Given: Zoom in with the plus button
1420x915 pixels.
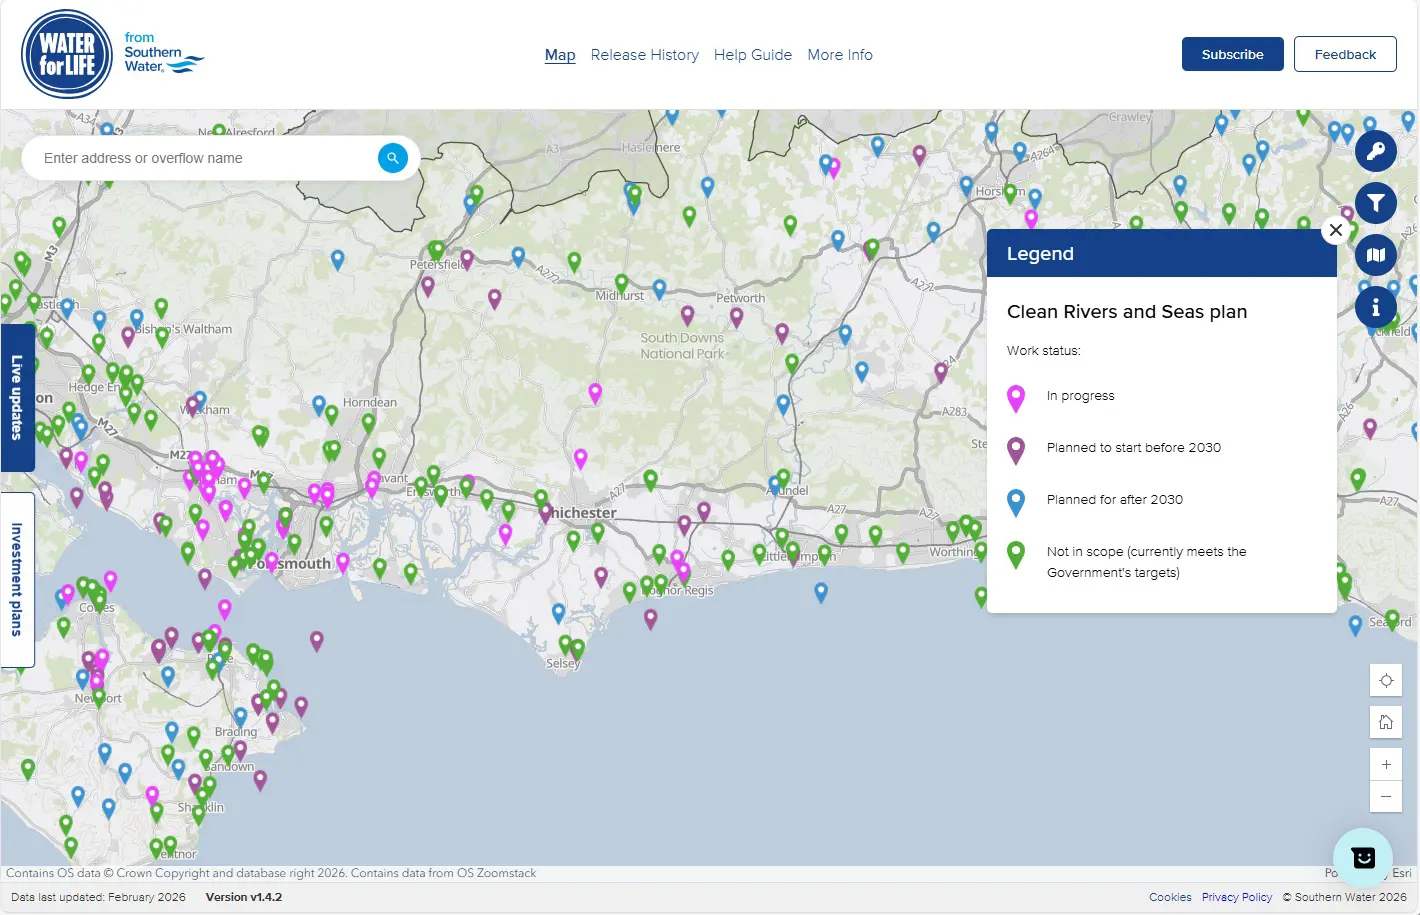Looking at the screenshot, I should (1386, 765).
